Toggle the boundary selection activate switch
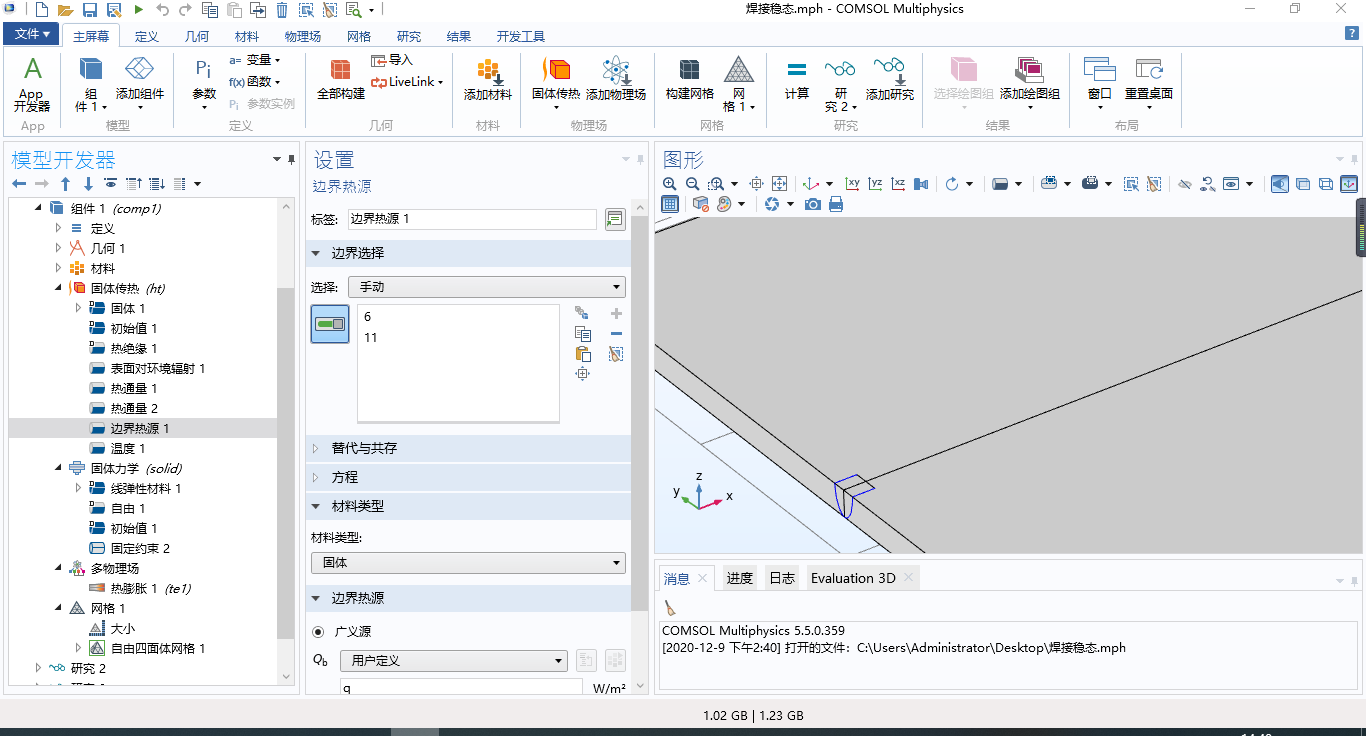The image size is (1366, 736). (x=330, y=324)
